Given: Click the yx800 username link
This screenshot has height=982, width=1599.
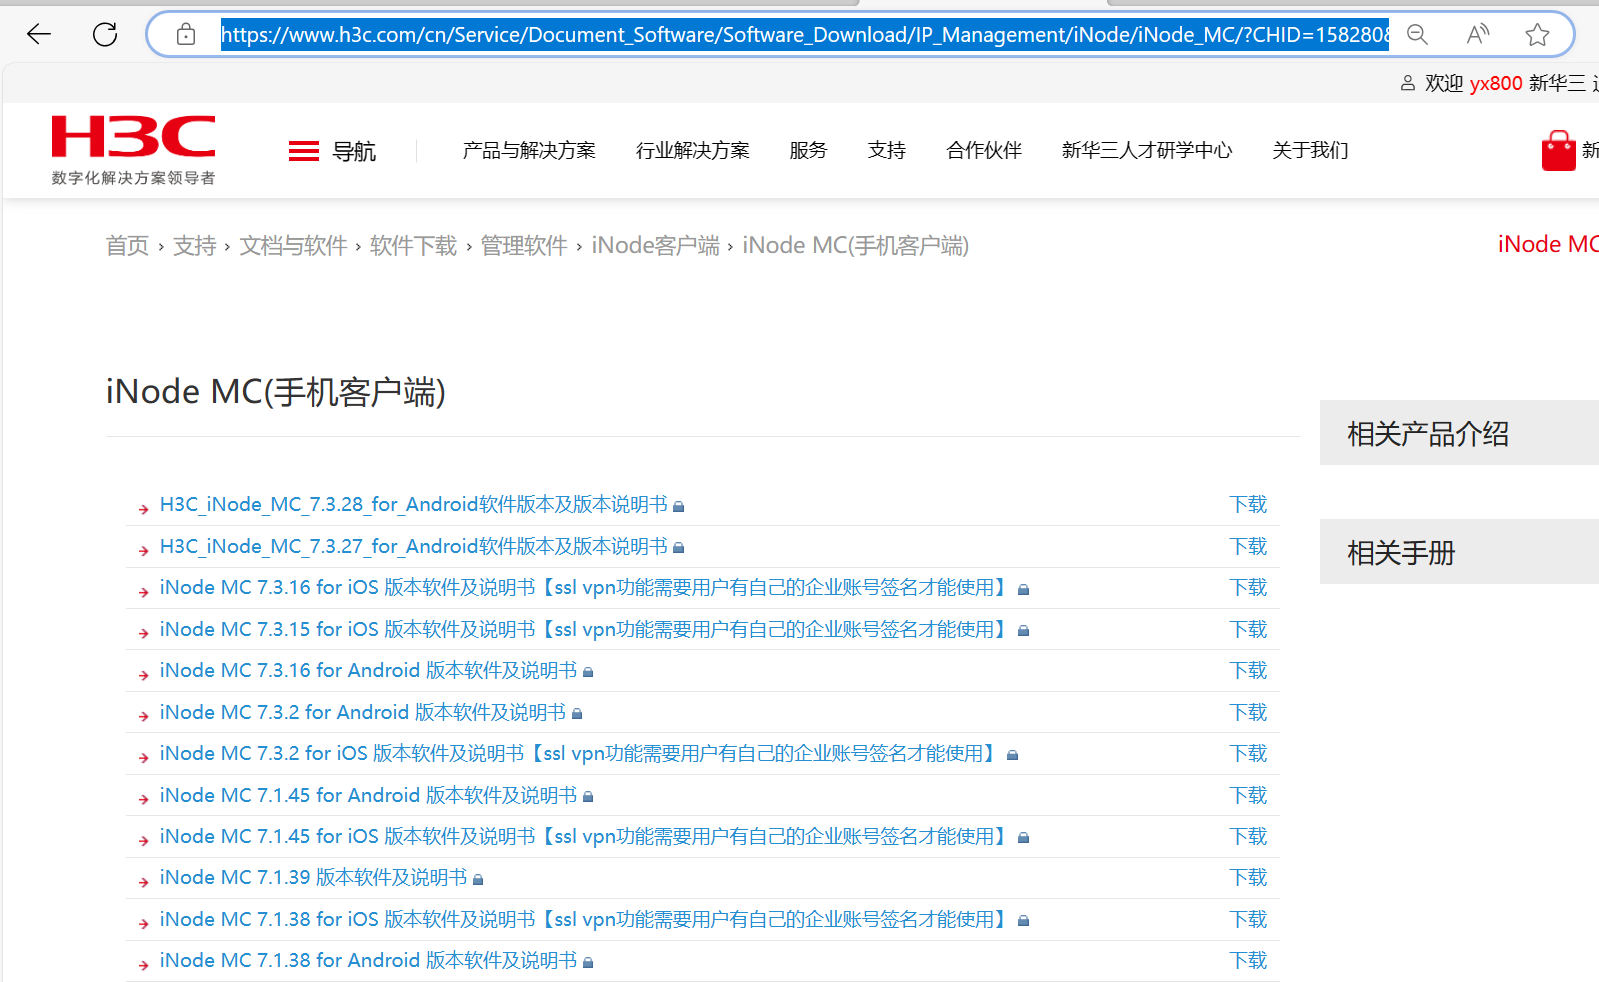Looking at the screenshot, I should click(x=1496, y=83).
